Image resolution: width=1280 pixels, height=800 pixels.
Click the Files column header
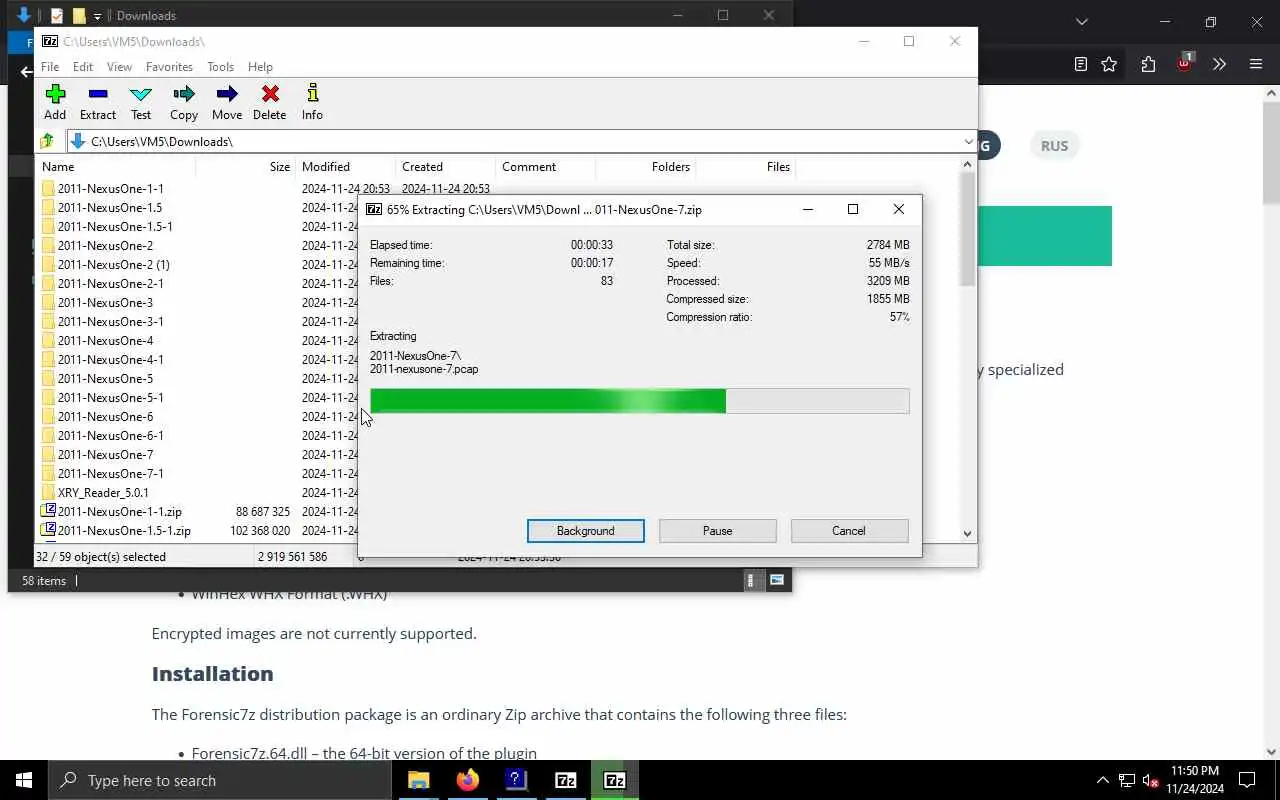745,167
